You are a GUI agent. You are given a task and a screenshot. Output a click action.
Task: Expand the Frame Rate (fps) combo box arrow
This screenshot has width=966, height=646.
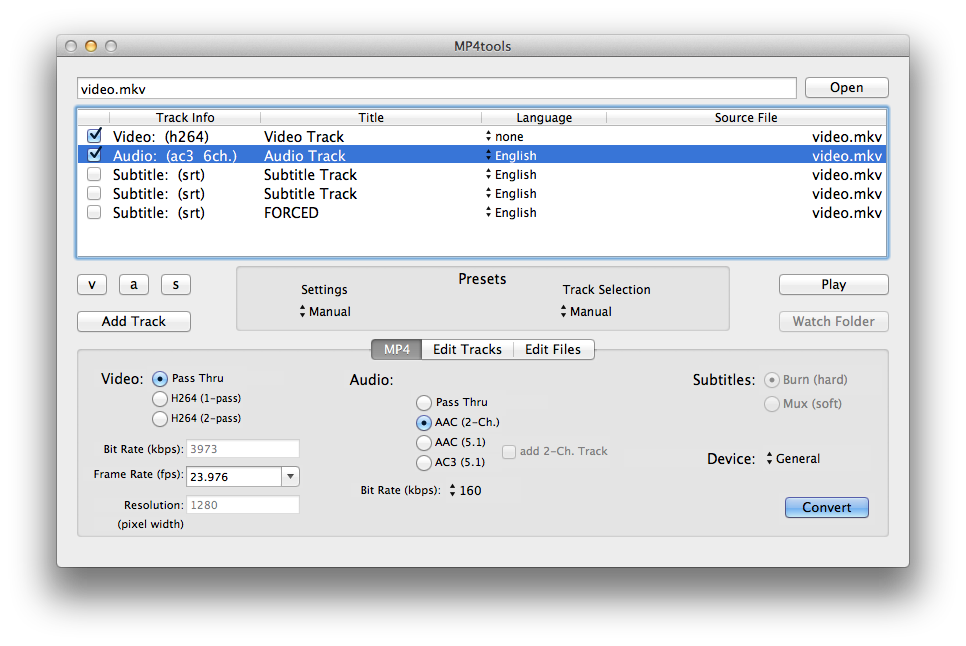point(290,477)
